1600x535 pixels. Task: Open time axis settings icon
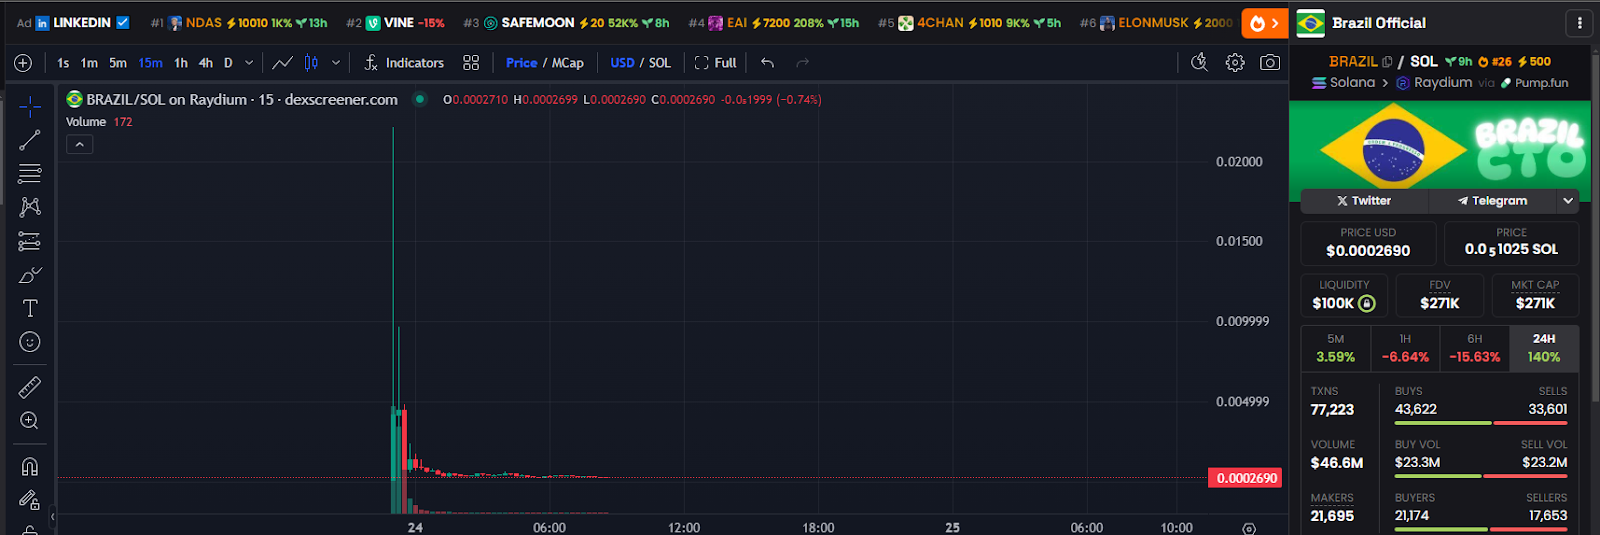point(1249,528)
